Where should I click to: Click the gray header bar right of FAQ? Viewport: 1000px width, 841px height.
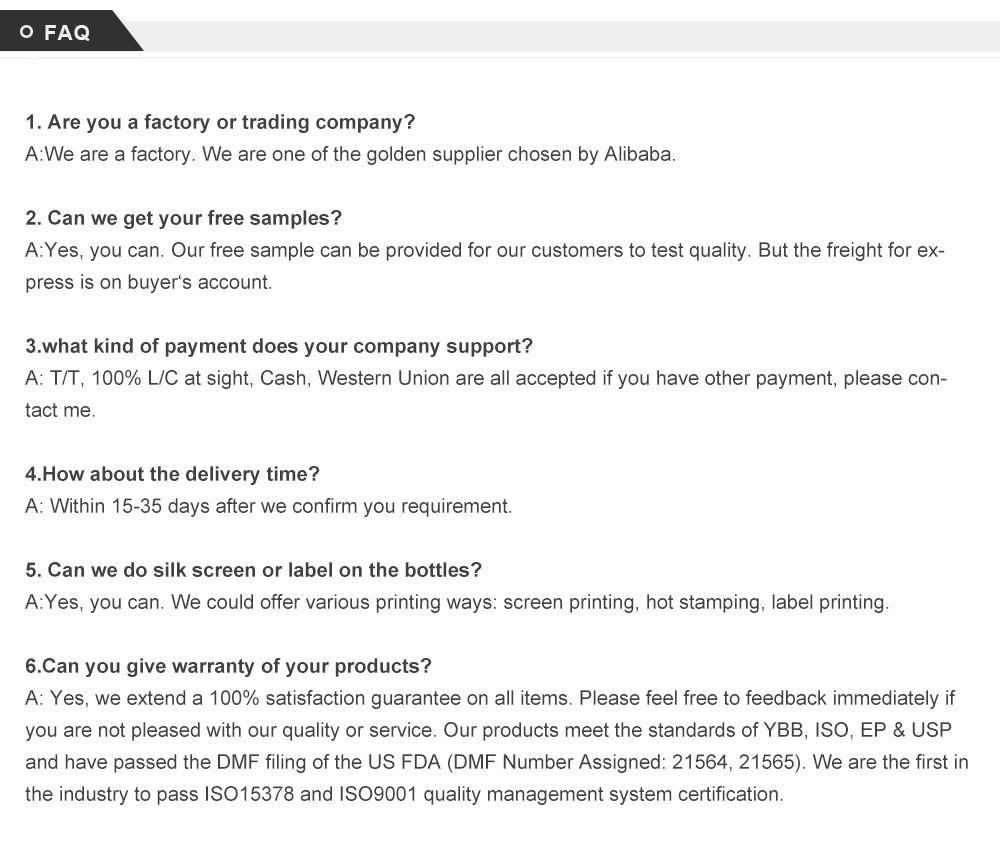point(570,36)
